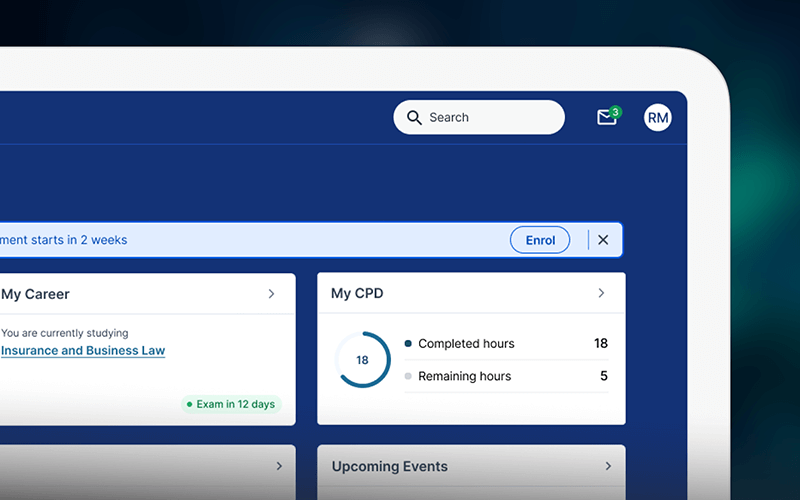800x500 pixels.
Task: Click the green dot in exam badge
Action: 189,404
